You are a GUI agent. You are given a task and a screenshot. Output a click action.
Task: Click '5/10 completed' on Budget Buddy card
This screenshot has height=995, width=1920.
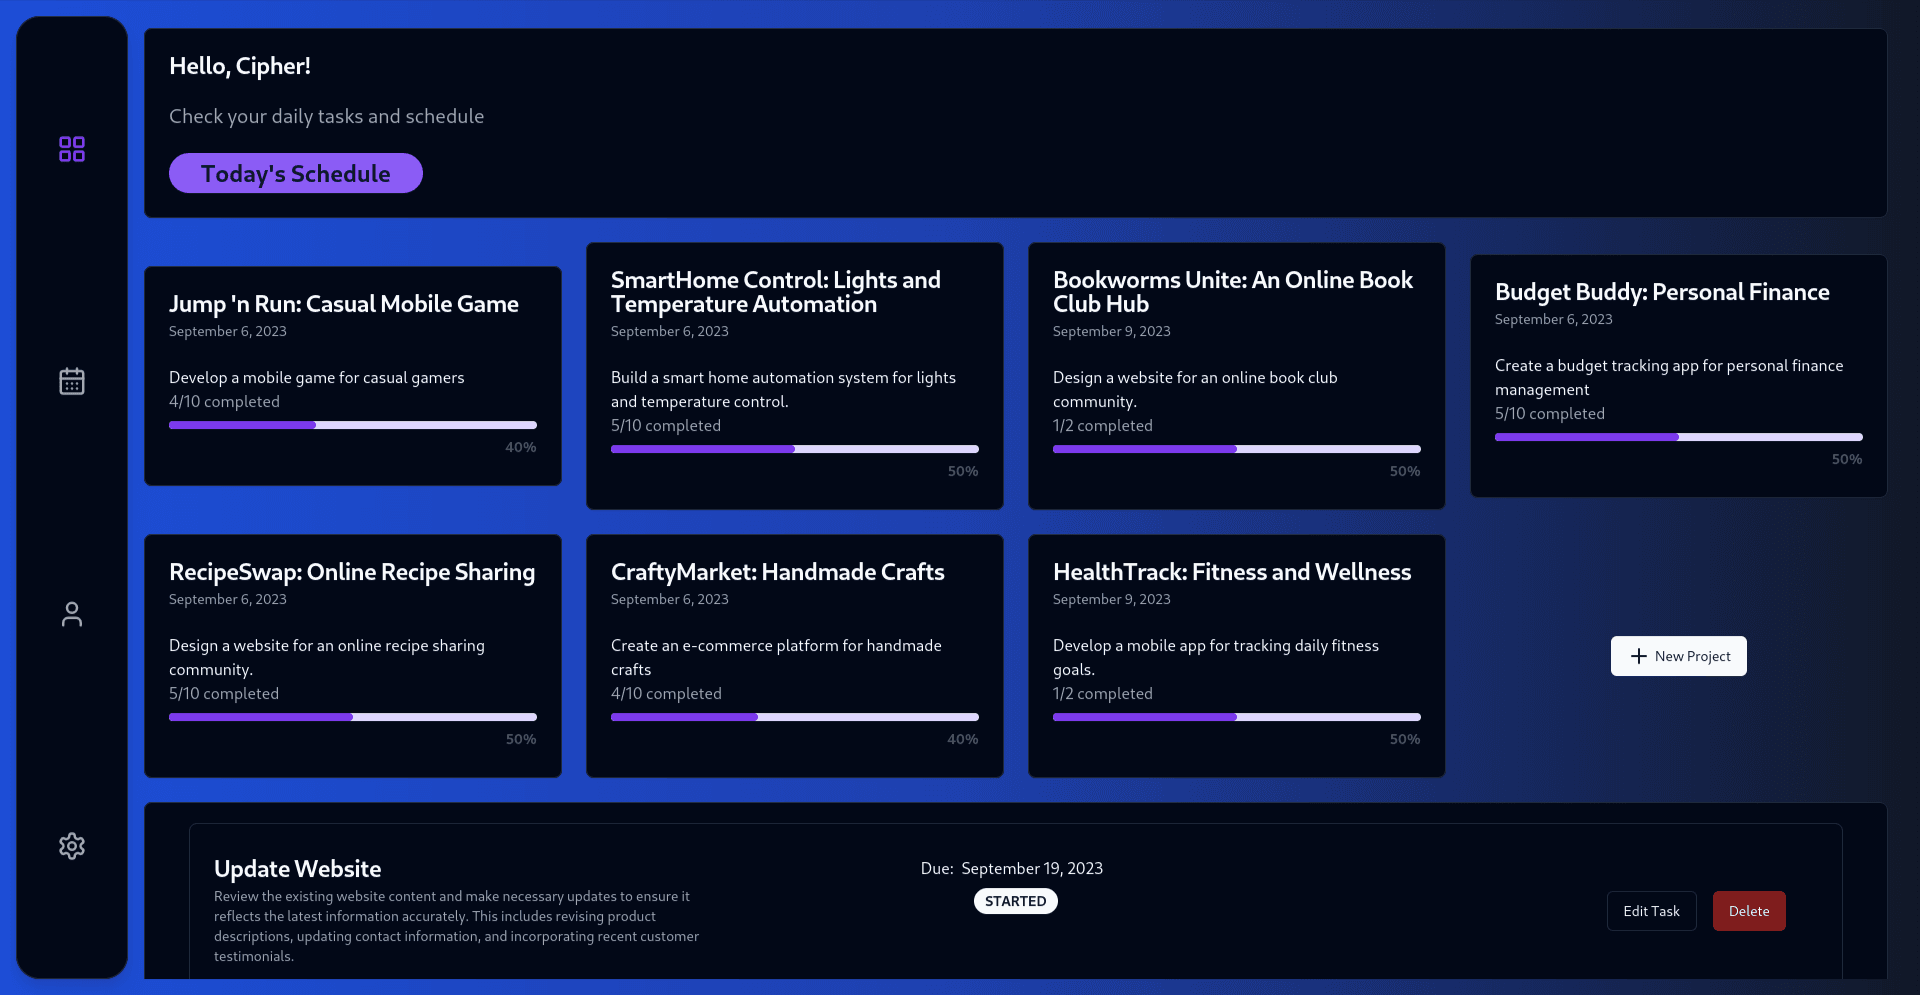coord(1550,413)
